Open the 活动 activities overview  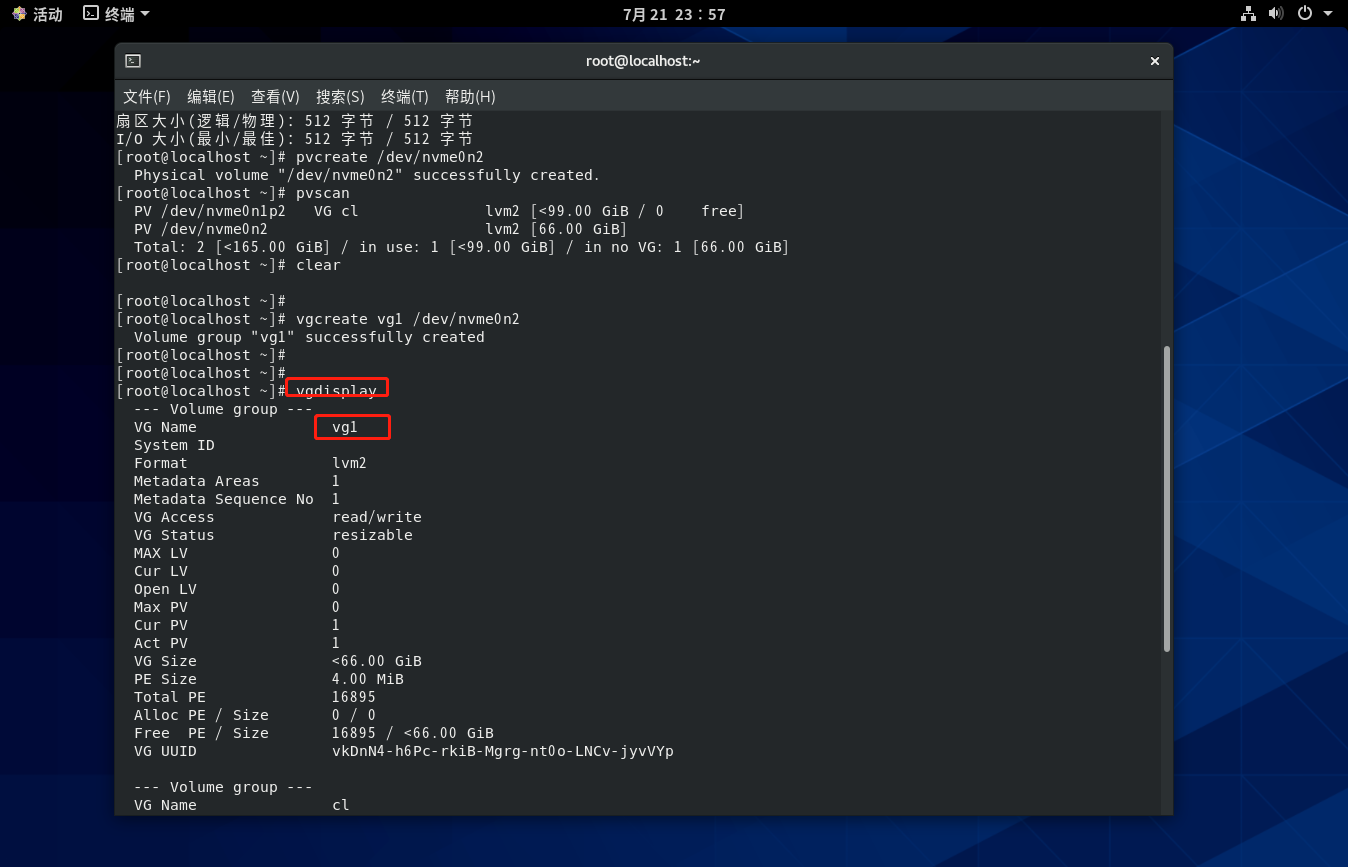click(37, 14)
